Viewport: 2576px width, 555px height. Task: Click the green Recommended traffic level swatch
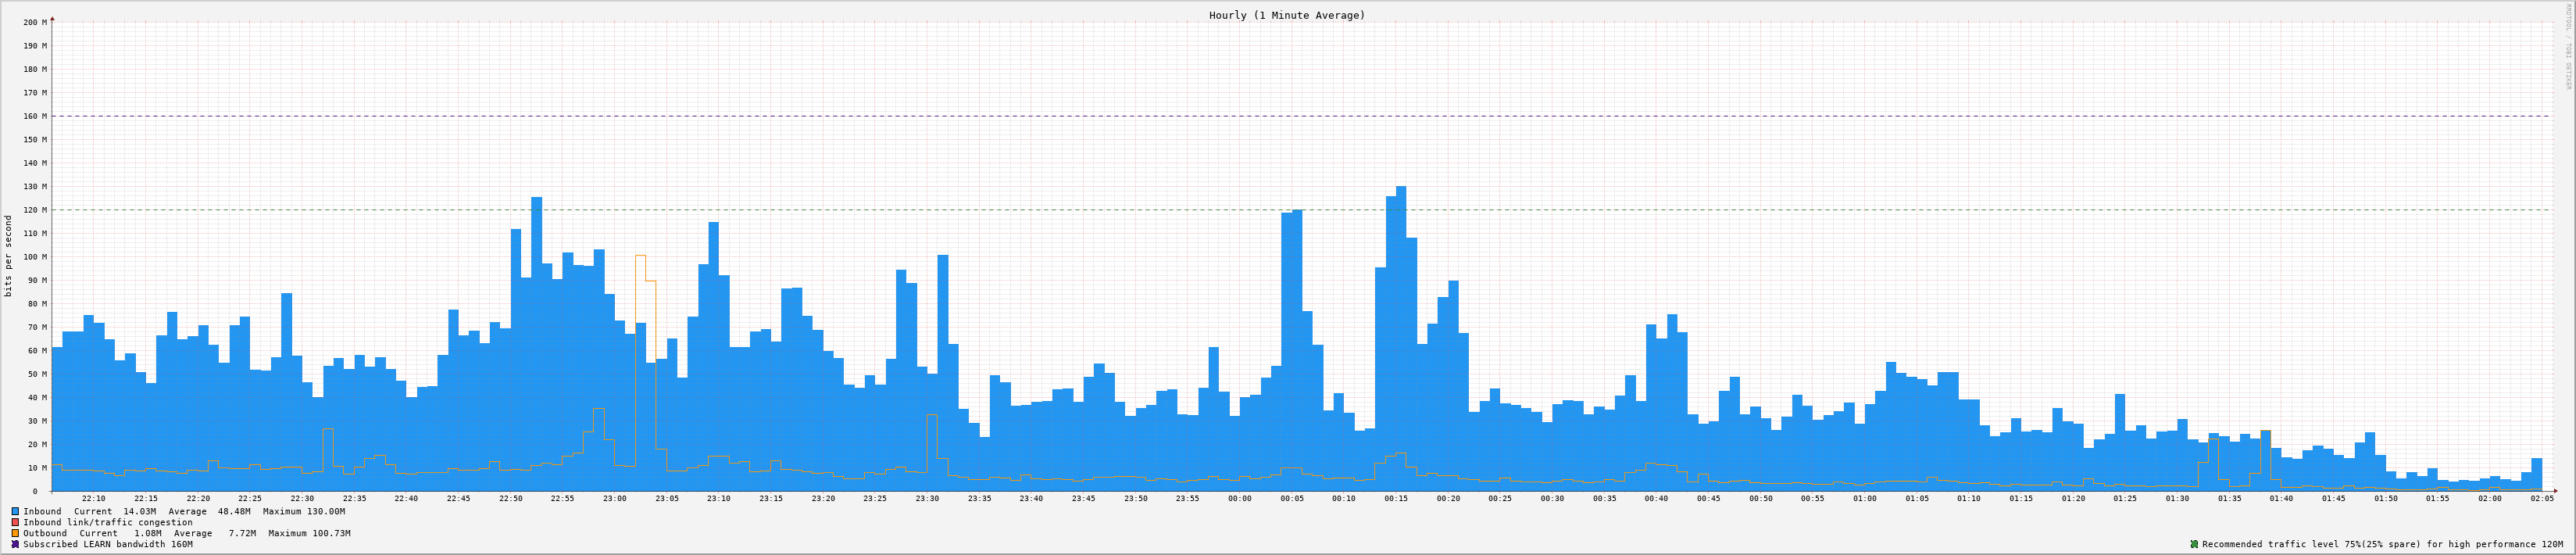click(2194, 544)
